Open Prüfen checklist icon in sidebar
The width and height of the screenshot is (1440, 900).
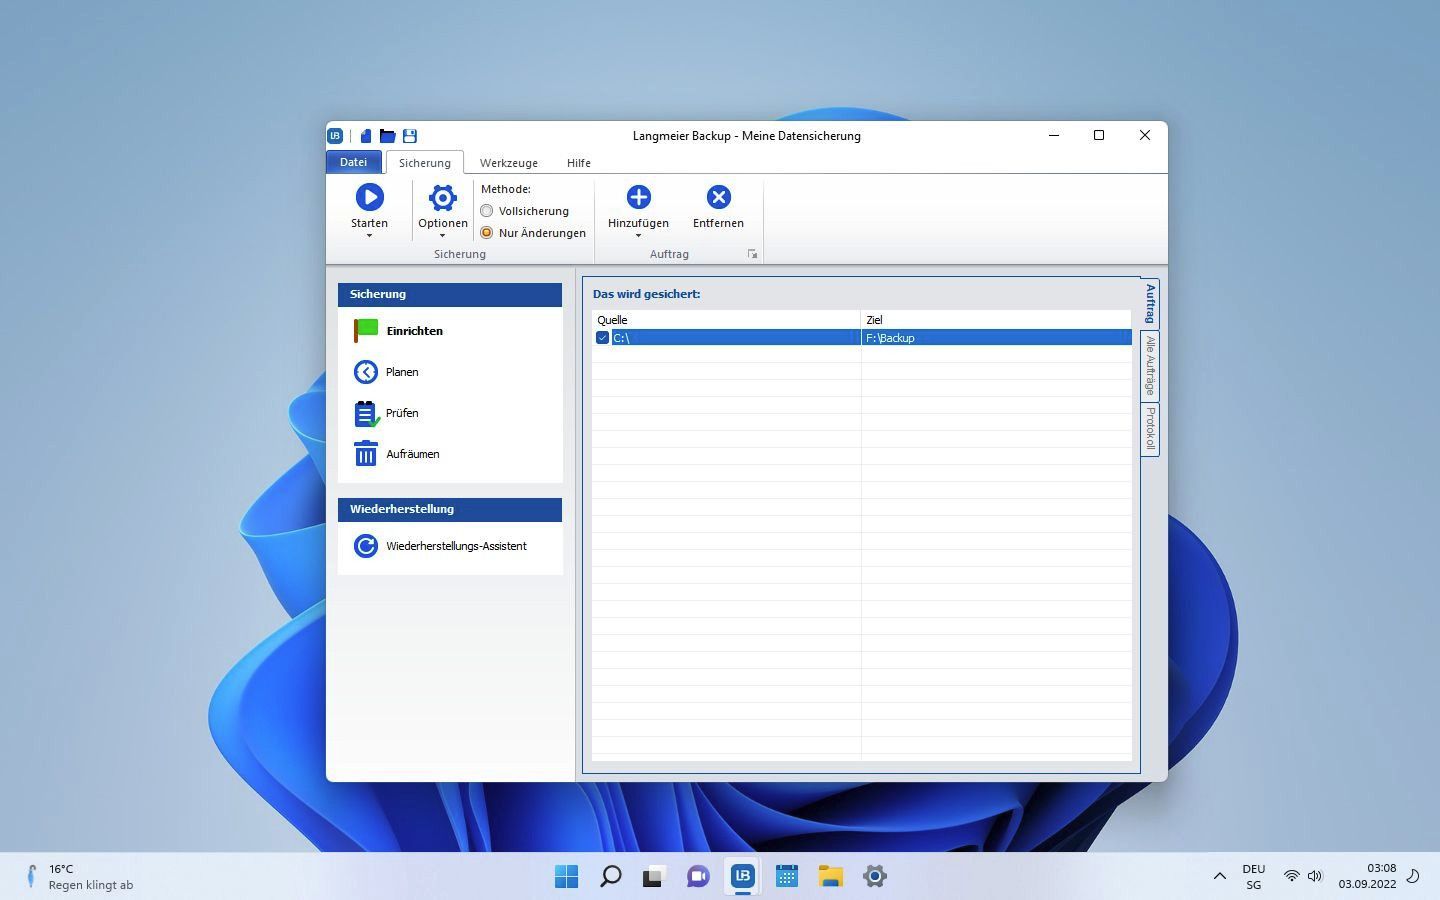tap(366, 413)
